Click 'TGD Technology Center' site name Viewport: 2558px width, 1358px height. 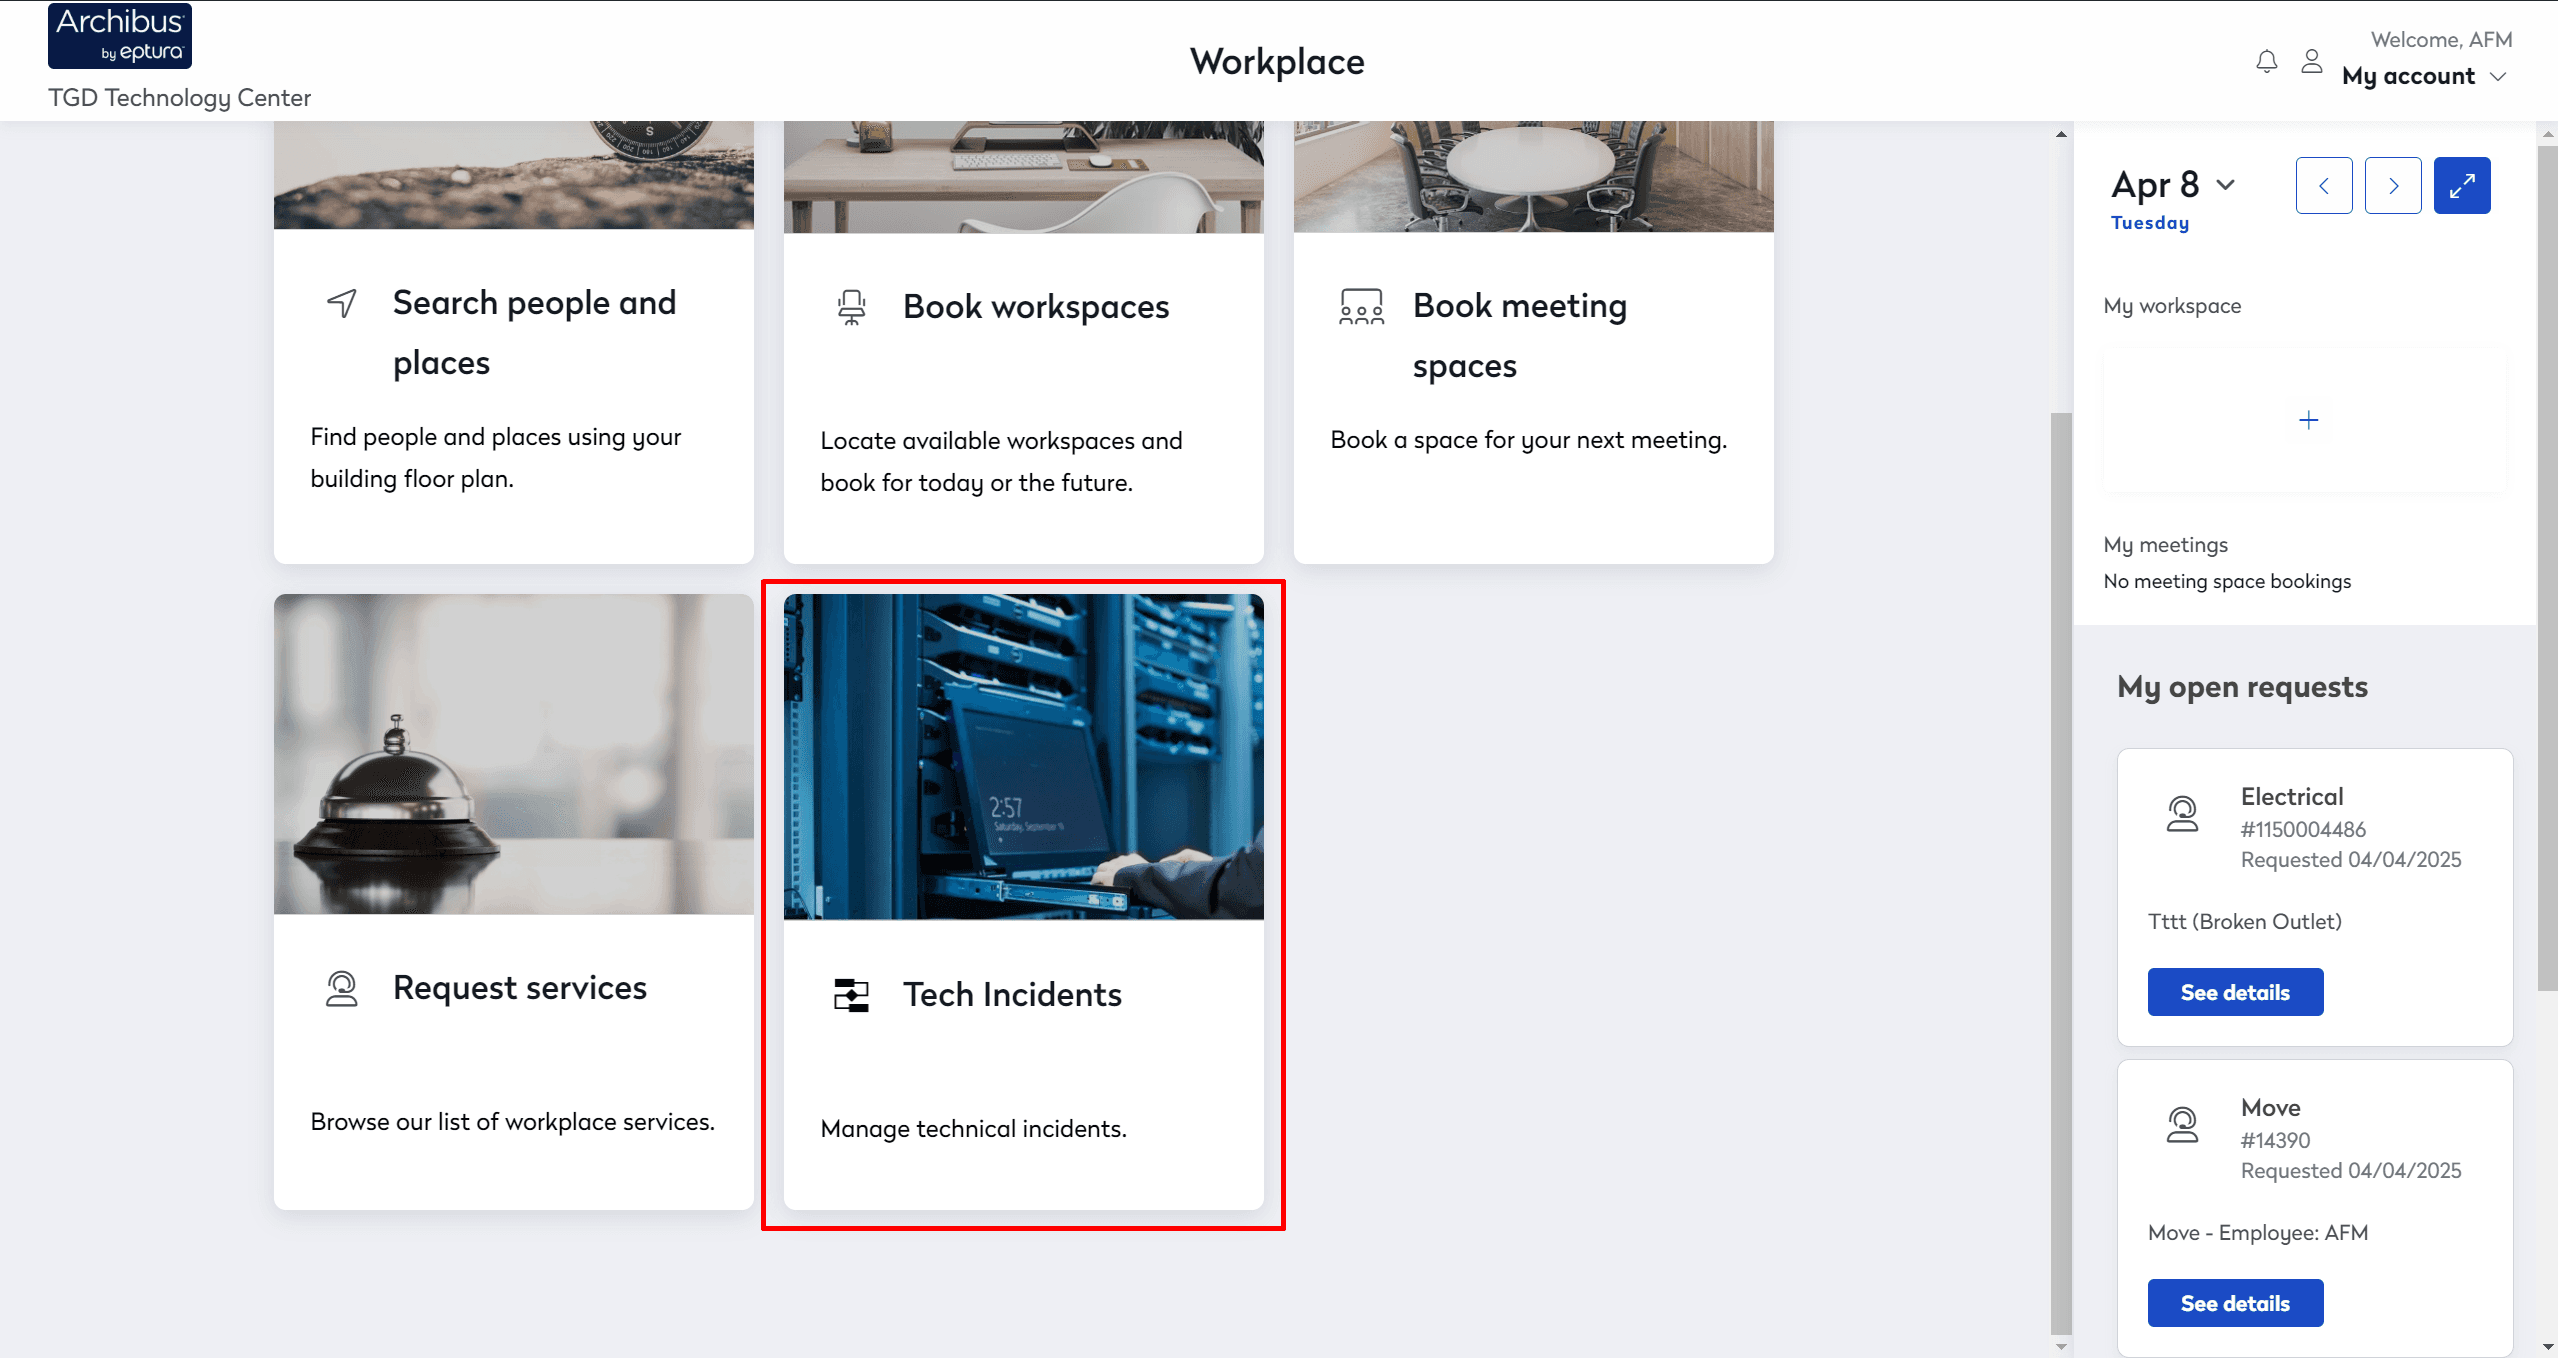(179, 98)
